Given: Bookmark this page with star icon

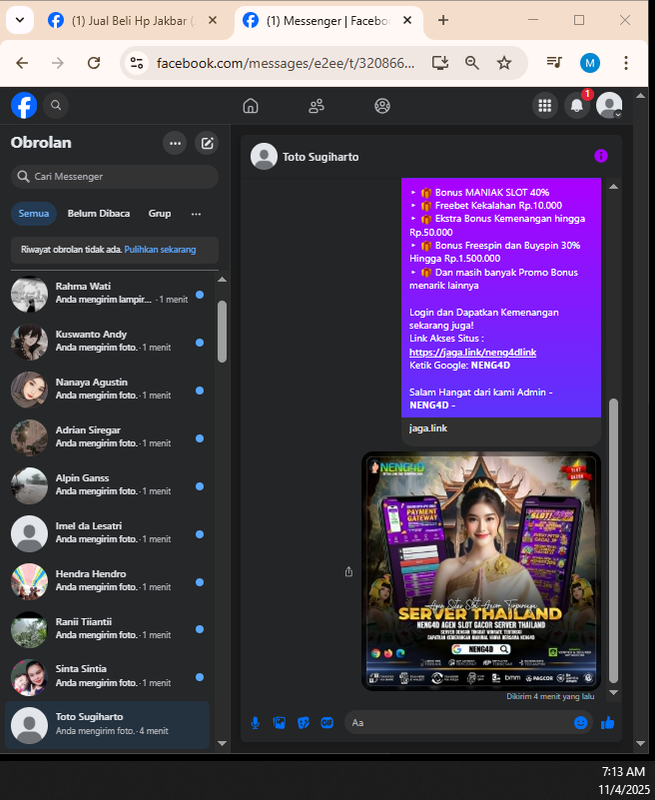Looking at the screenshot, I should [x=504, y=63].
